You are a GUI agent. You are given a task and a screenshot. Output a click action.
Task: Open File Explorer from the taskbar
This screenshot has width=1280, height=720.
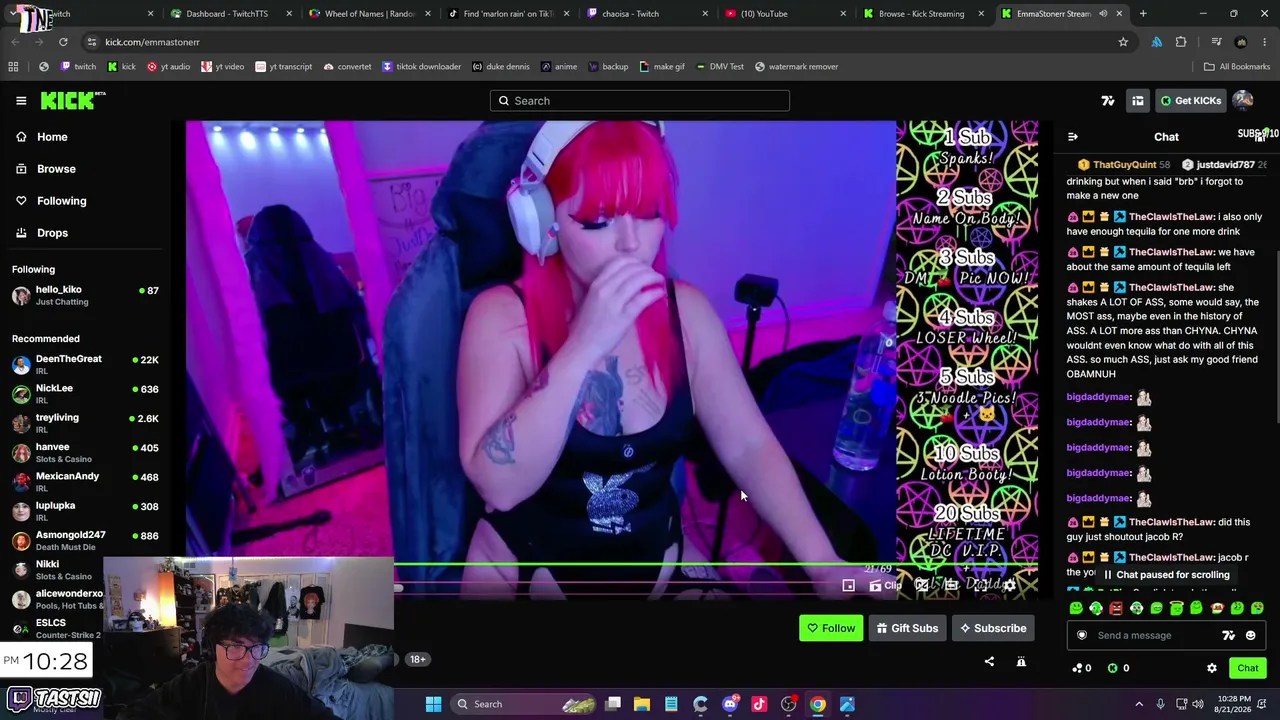click(642, 704)
